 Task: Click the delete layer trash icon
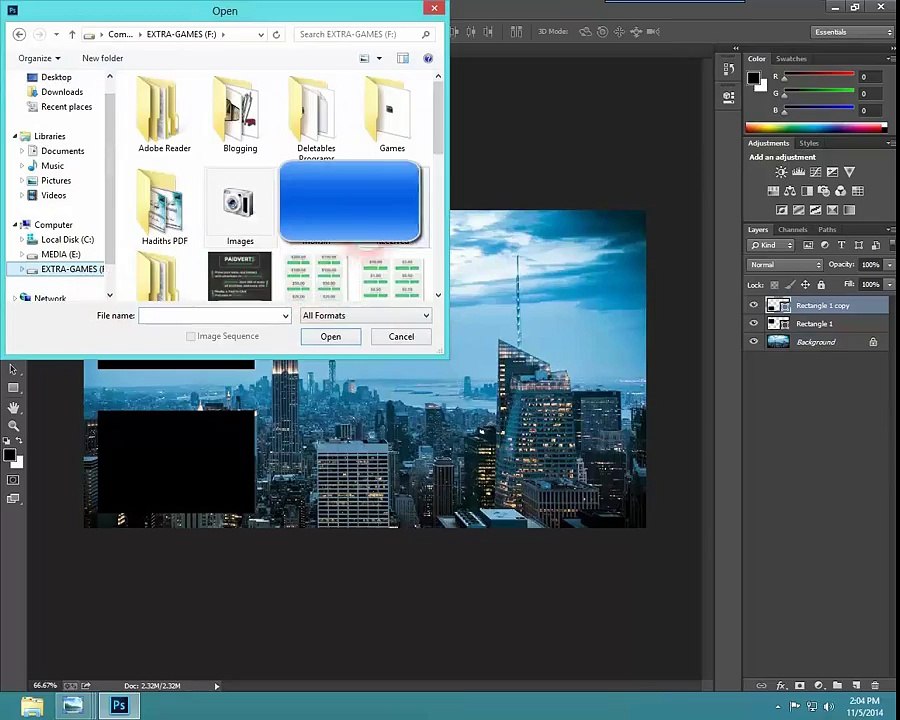pos(875,685)
